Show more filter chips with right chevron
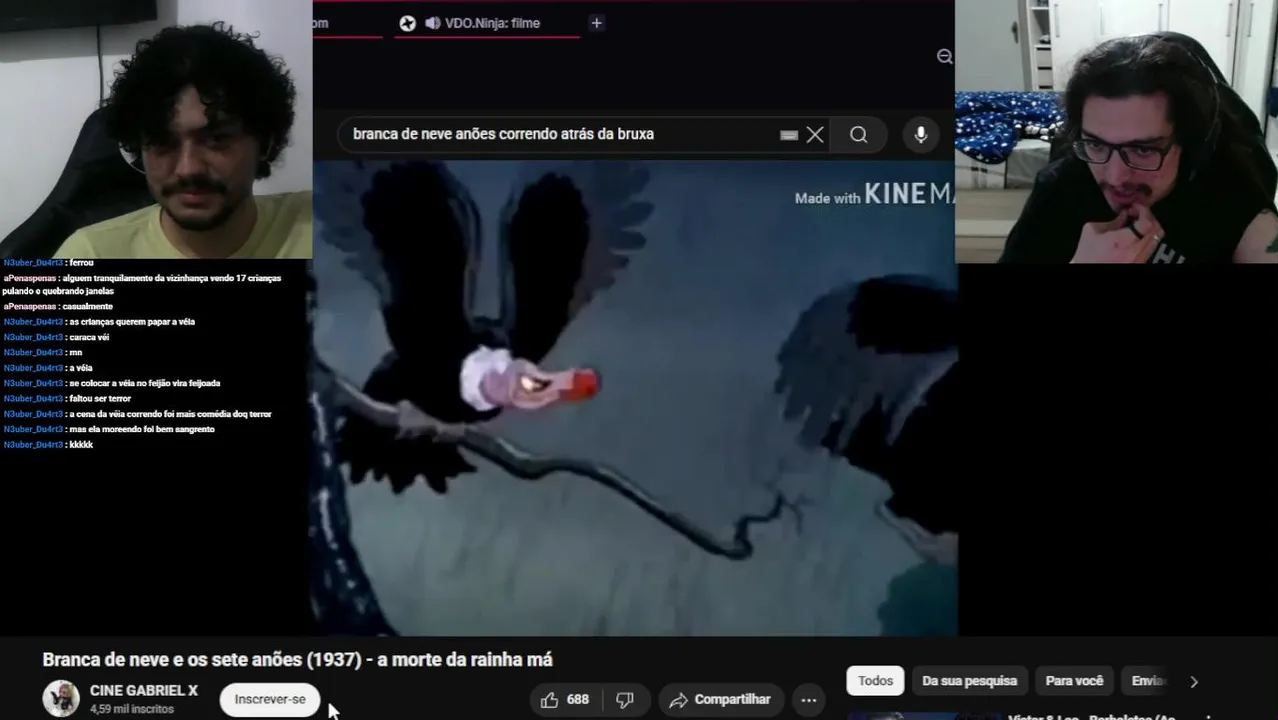 coord(1194,682)
